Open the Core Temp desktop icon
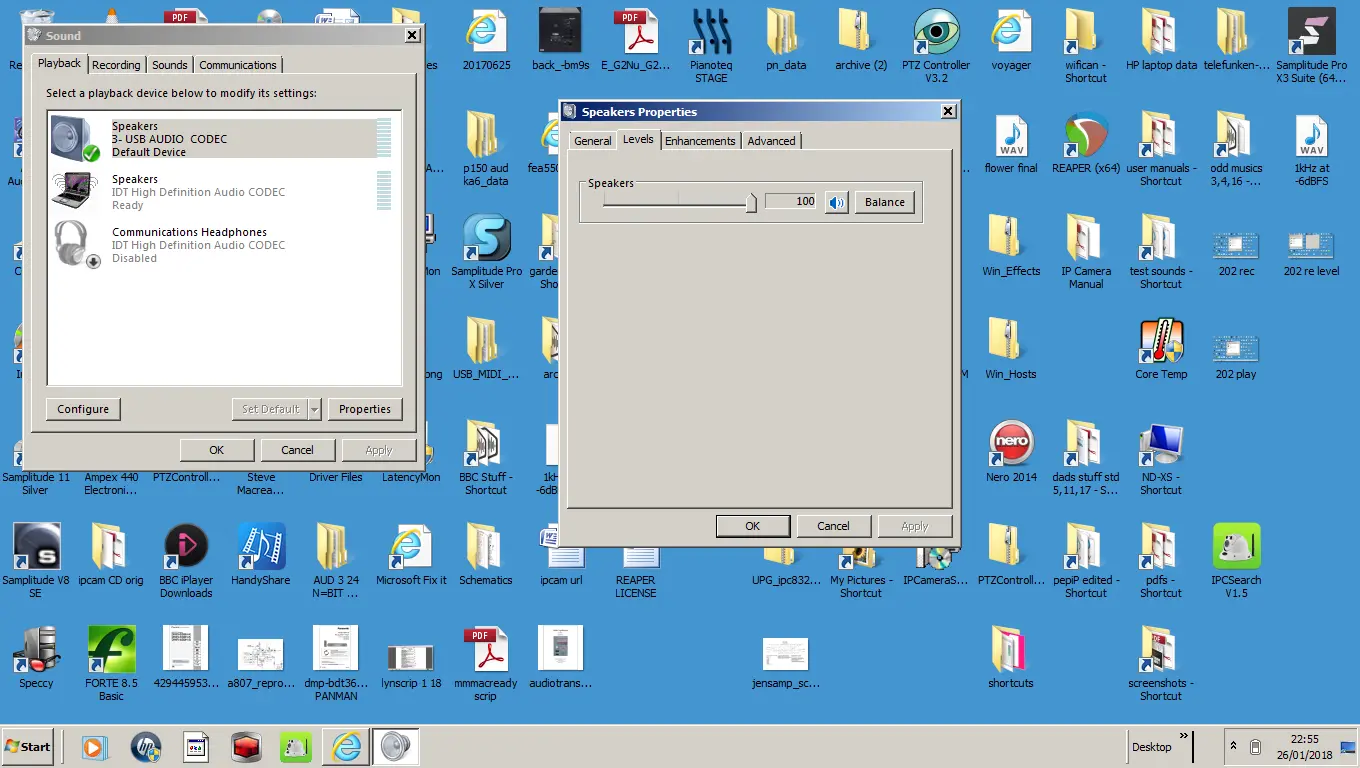Screen dimensions: 1360x768 click(x=1160, y=346)
